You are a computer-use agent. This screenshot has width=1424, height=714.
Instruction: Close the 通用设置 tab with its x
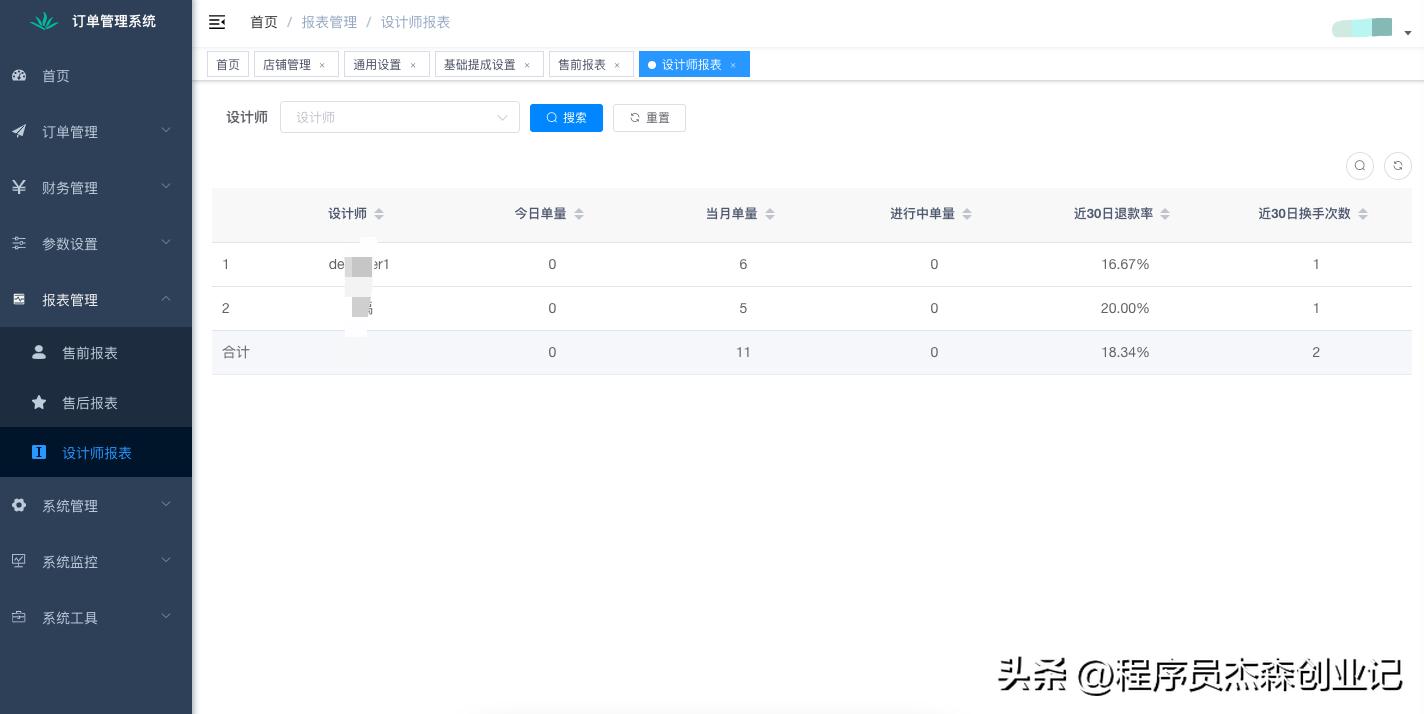pos(413,65)
